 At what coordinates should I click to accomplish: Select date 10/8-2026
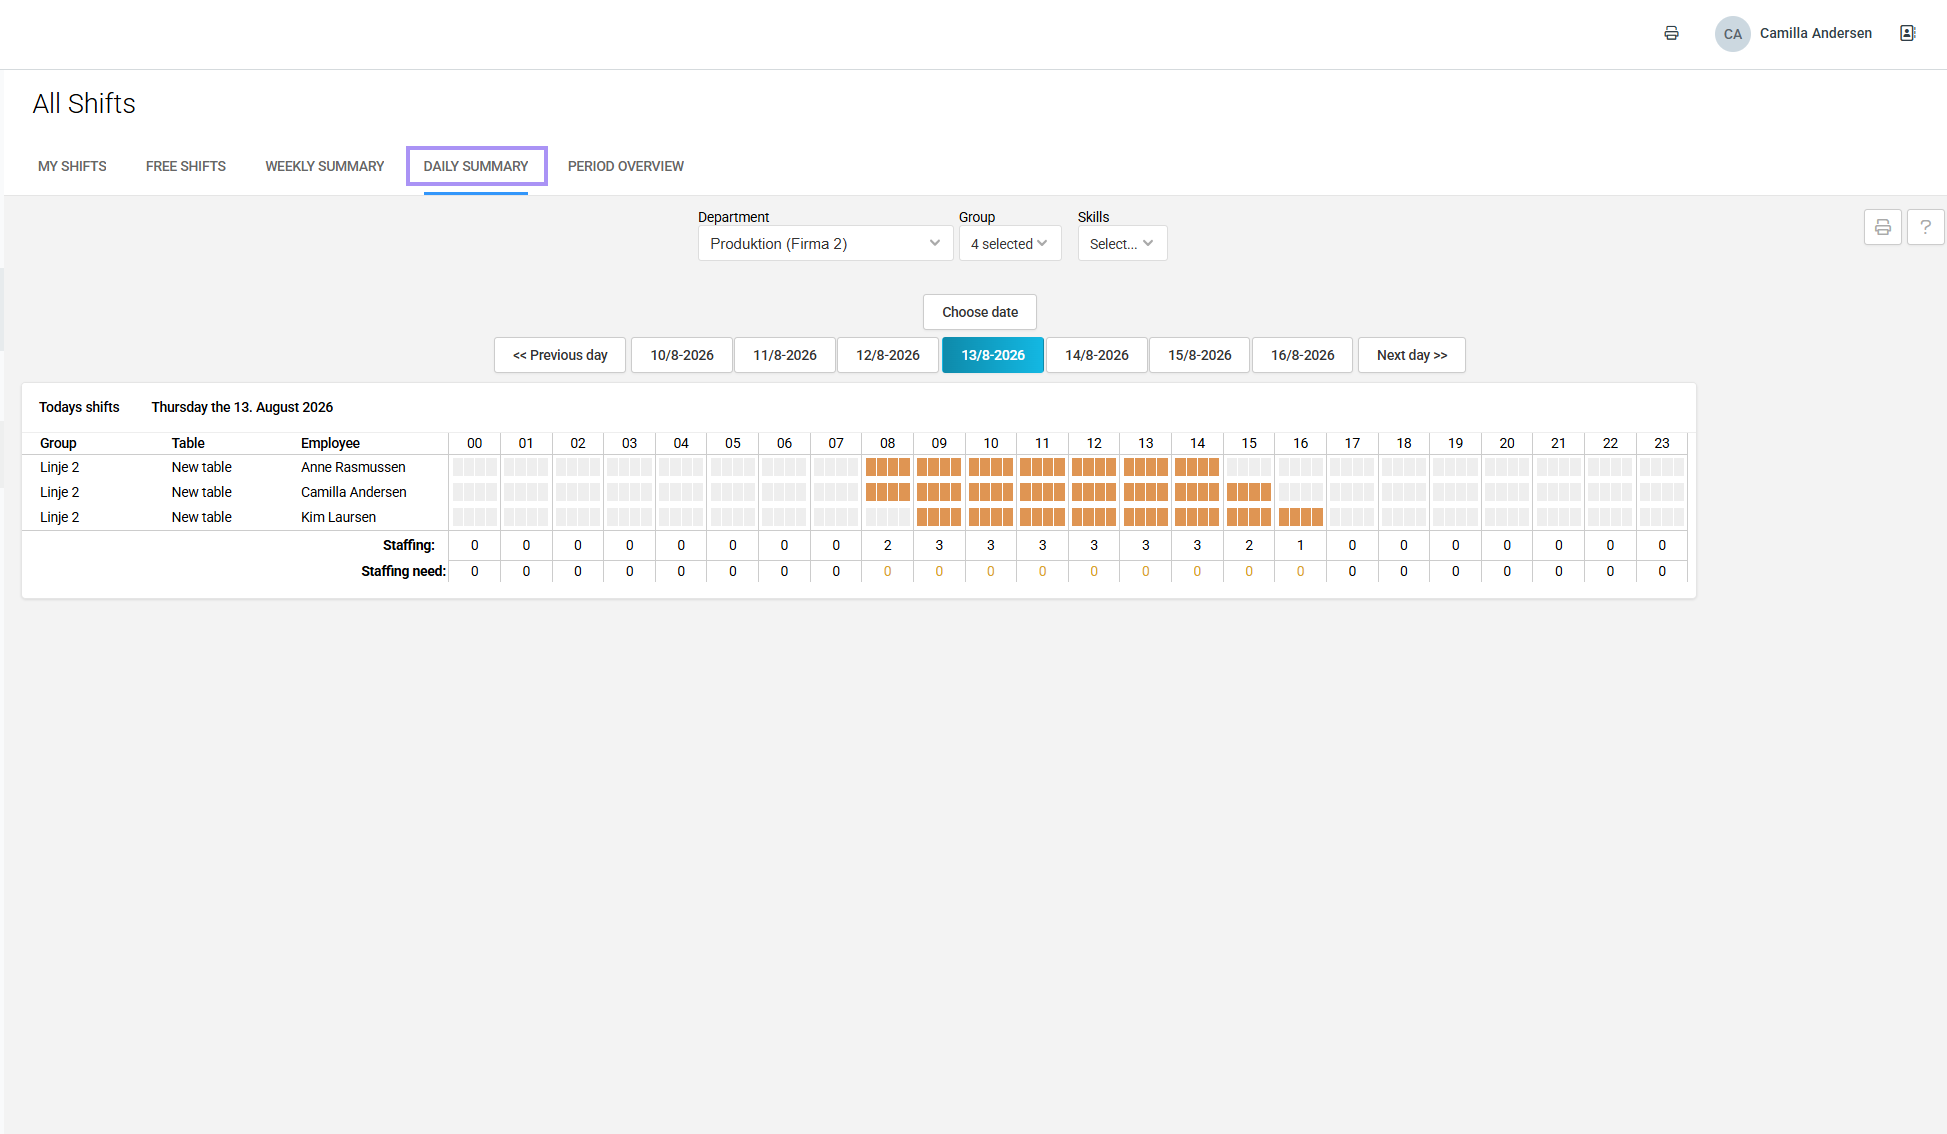coord(682,355)
